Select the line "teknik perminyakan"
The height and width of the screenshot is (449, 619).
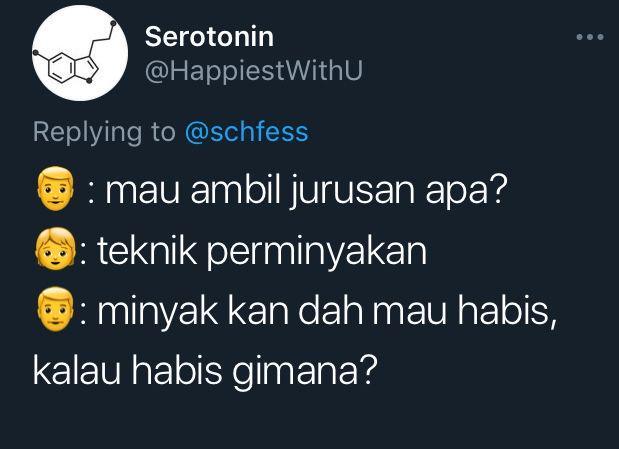pos(262,252)
